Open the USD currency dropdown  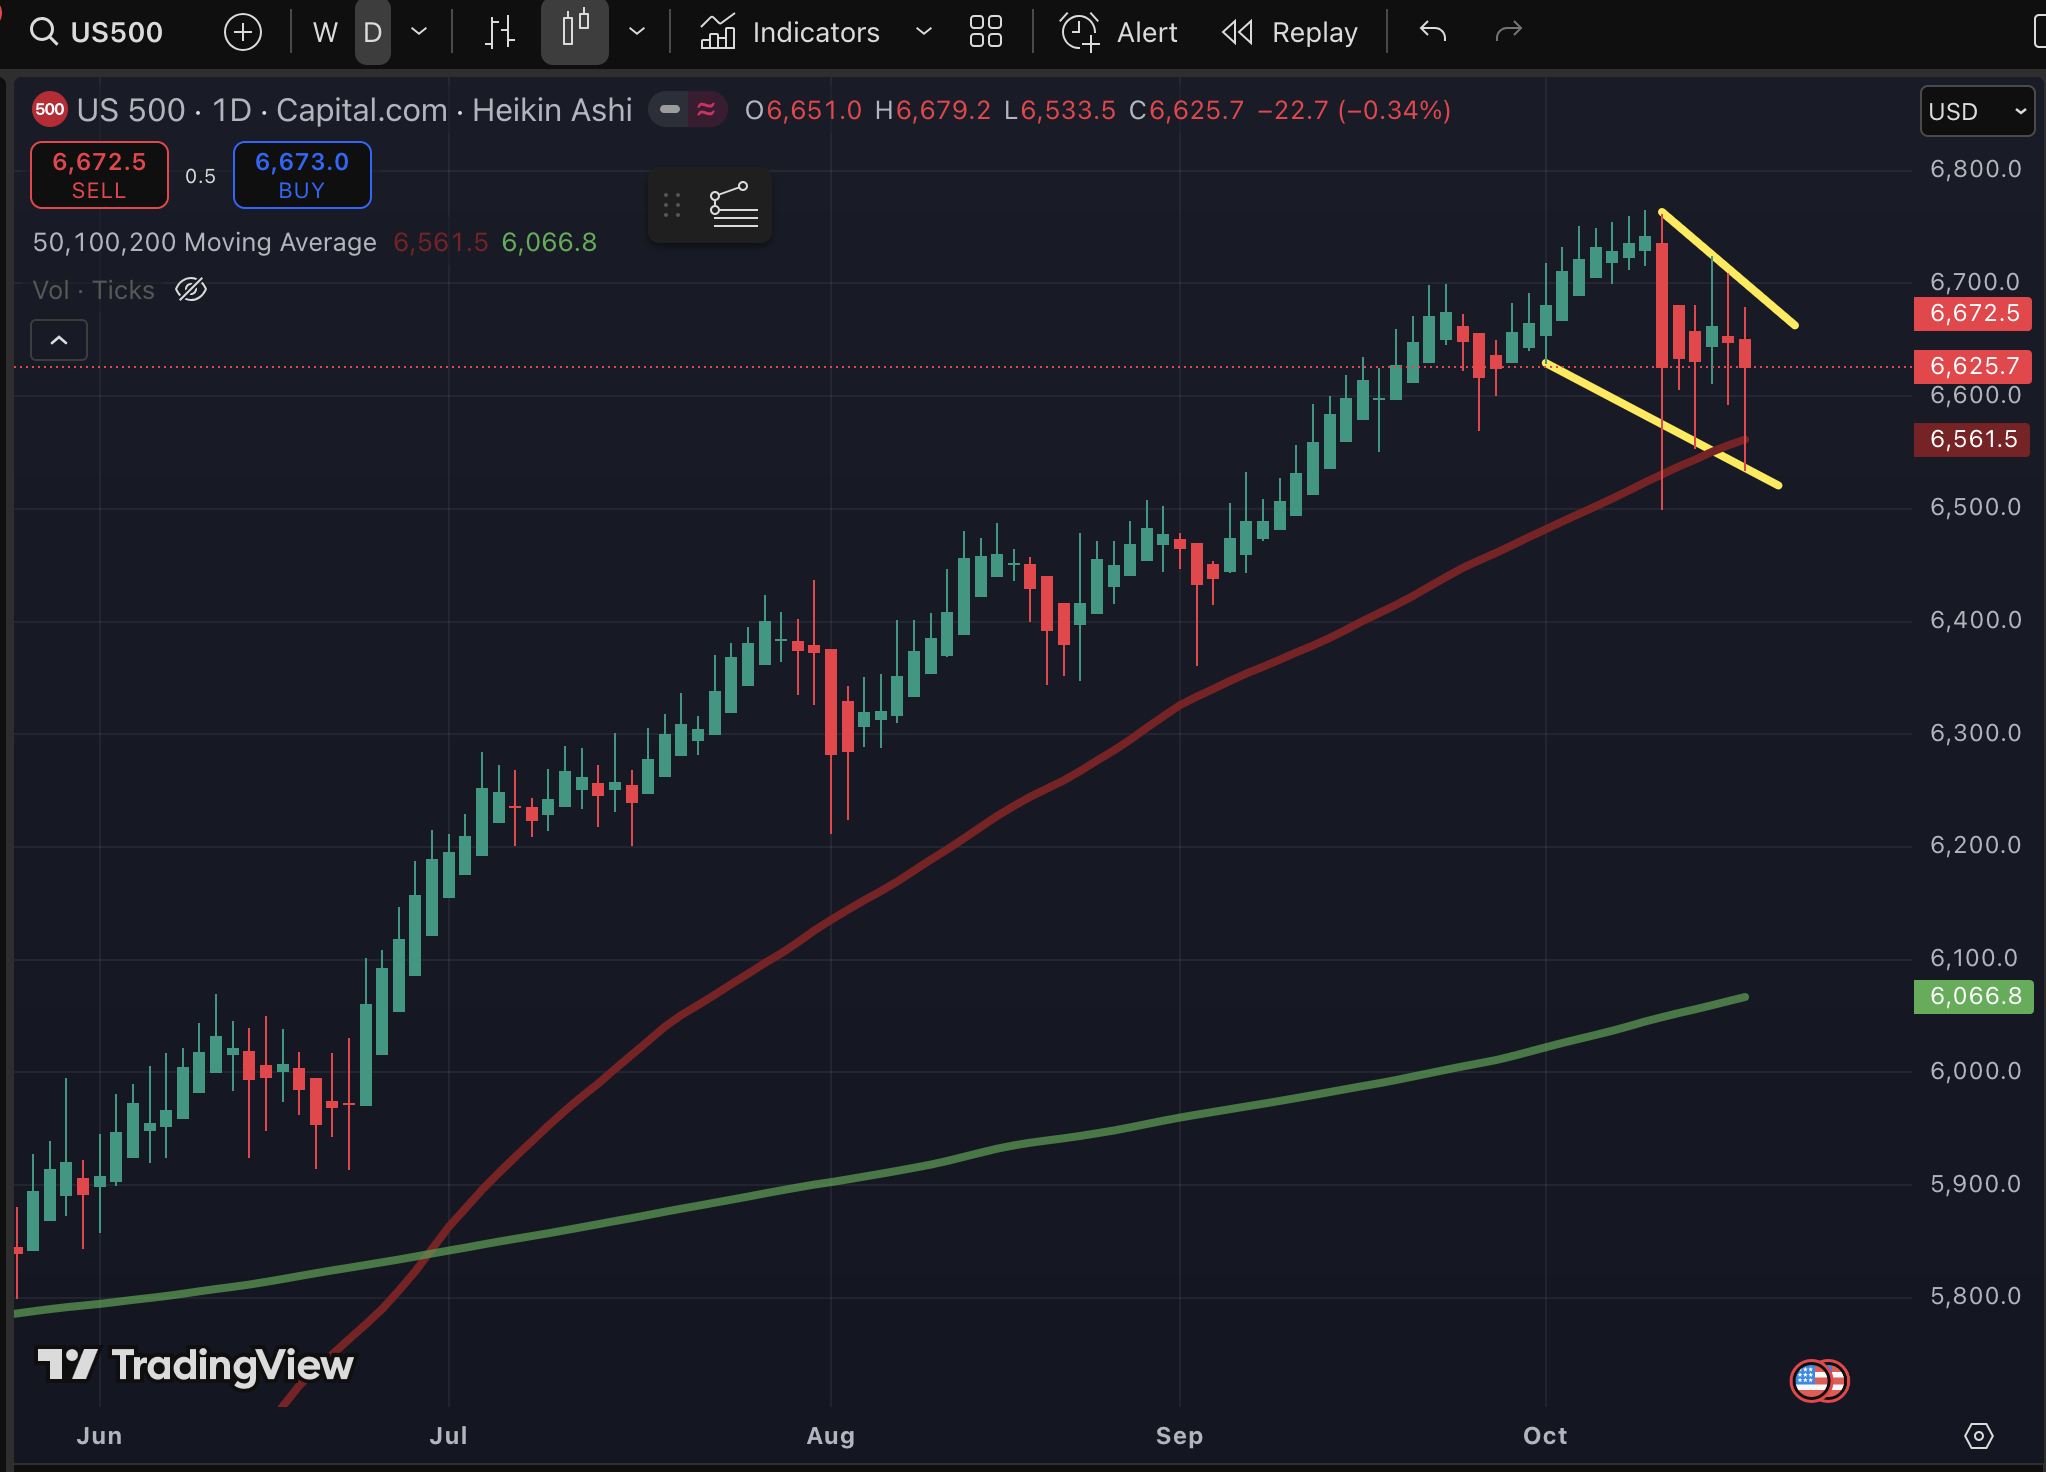pos(1976,111)
